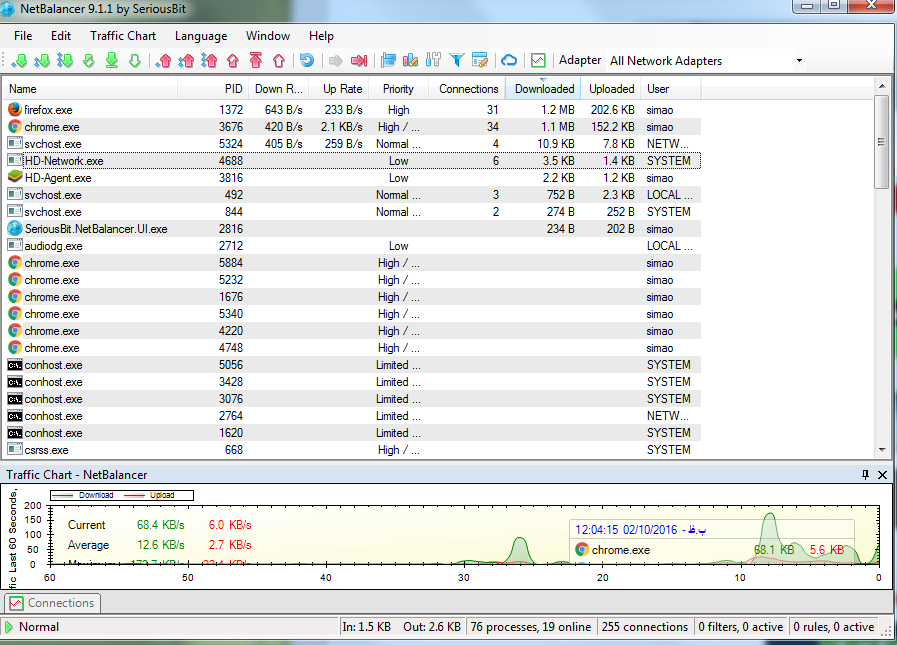This screenshot has height=645, width=897.
Task: Select the HD-Network.exe row
Action: 352,161
